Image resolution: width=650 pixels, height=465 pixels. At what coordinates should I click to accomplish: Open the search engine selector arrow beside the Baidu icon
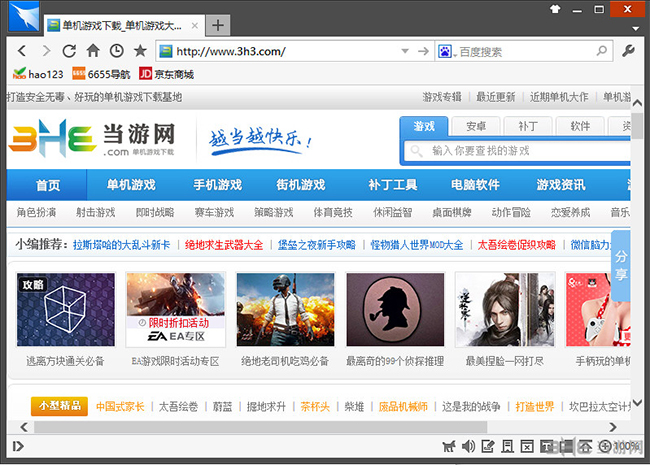(455, 55)
